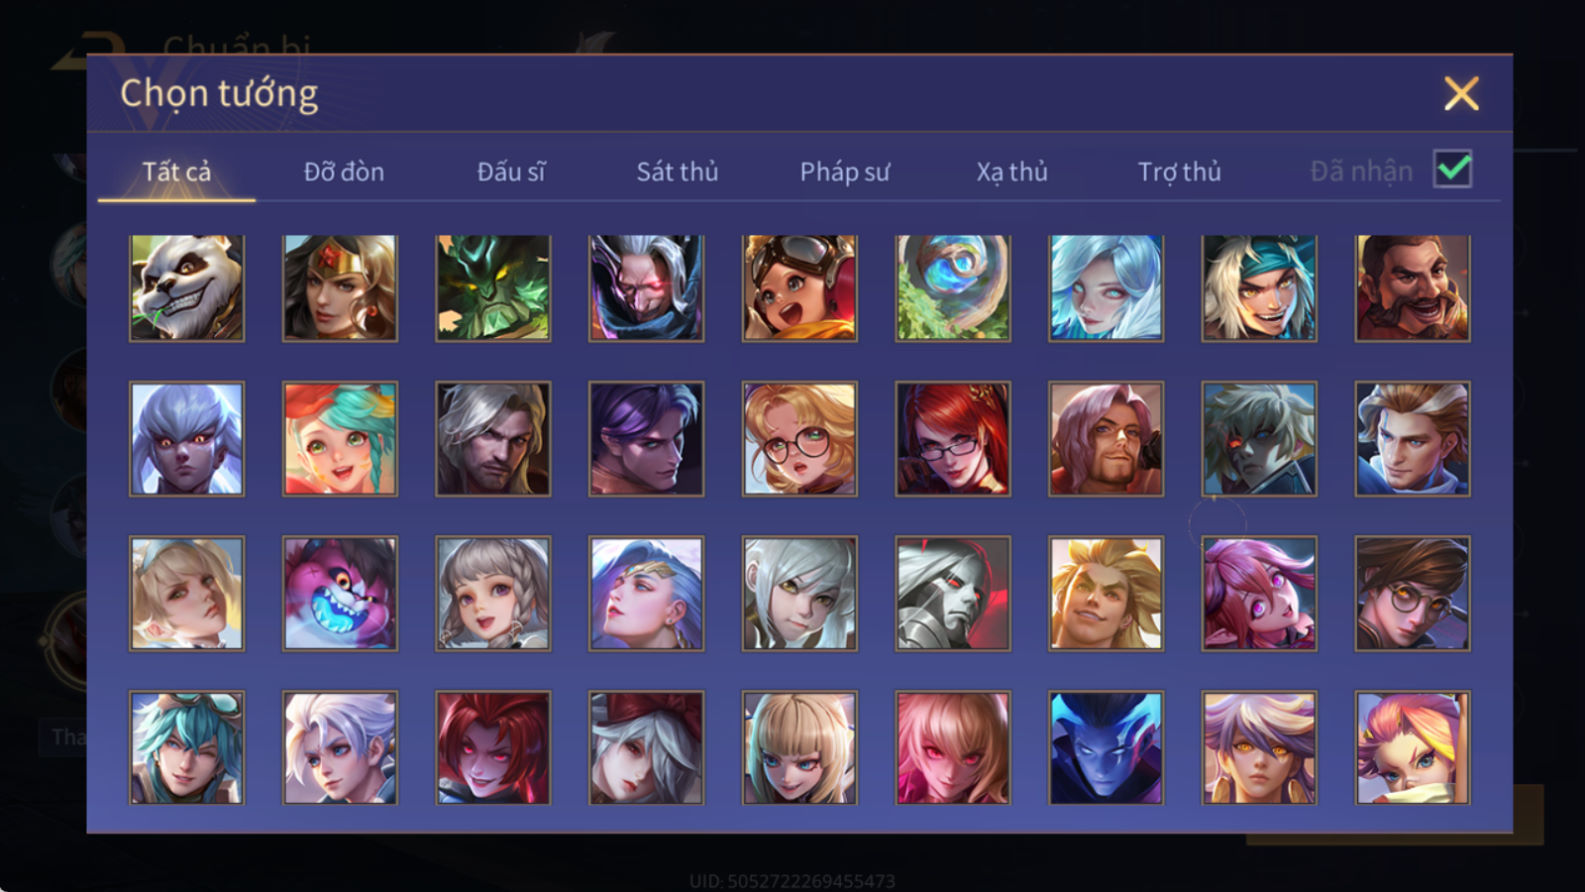Open the Đấu sĩ tab
Screen dimensions: 1585x892
pyautogui.click(x=511, y=172)
